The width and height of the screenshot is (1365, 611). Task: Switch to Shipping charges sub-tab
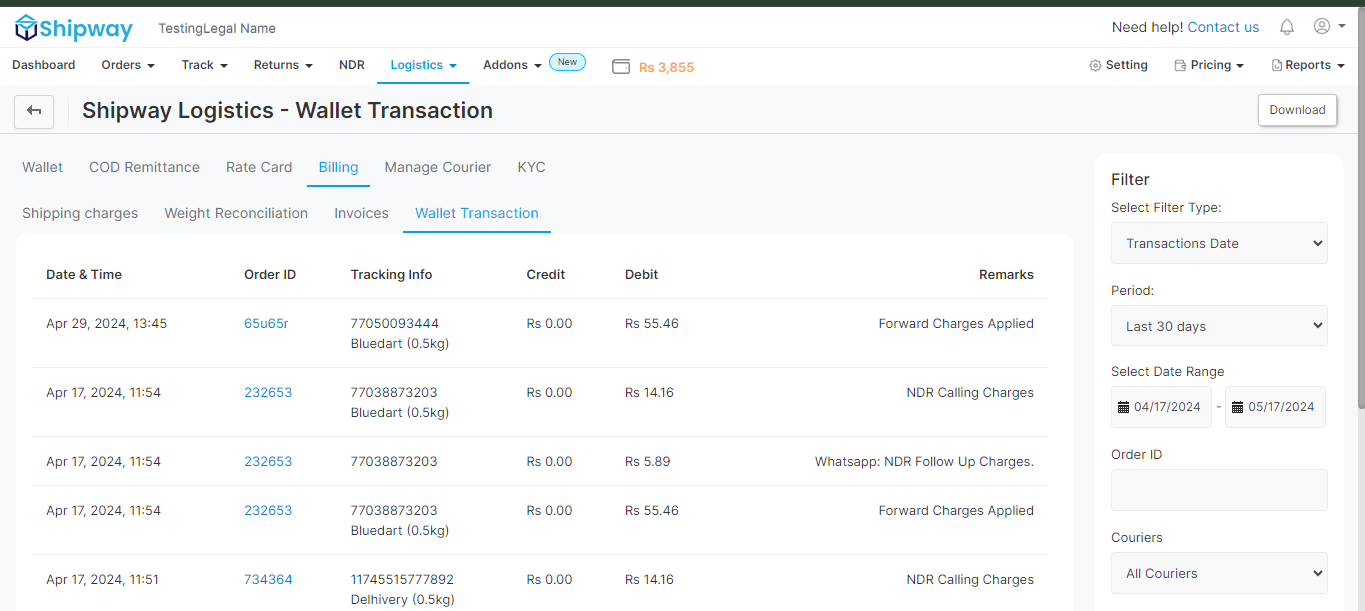click(80, 213)
